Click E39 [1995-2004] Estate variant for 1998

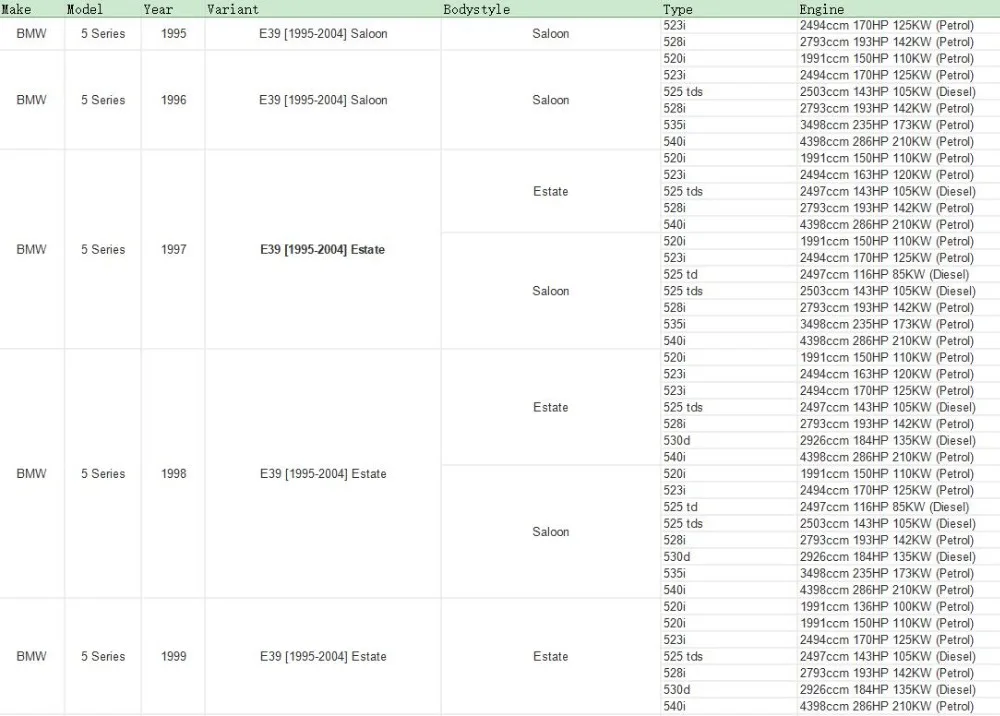click(x=323, y=474)
